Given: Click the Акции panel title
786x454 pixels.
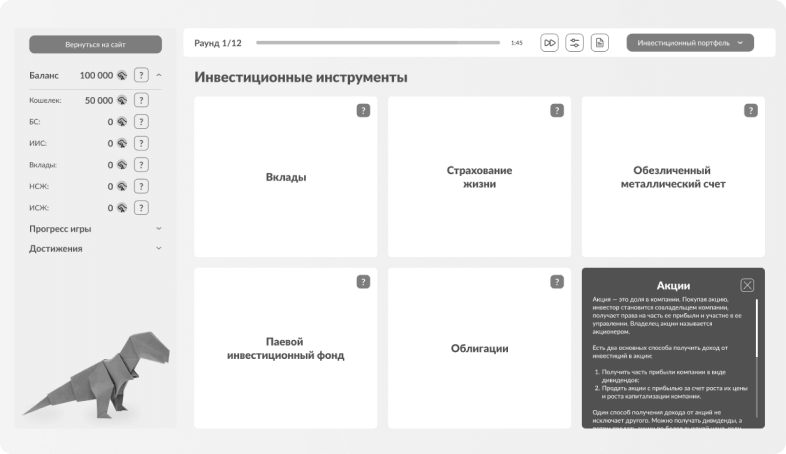Looking at the screenshot, I should pyautogui.click(x=673, y=286).
